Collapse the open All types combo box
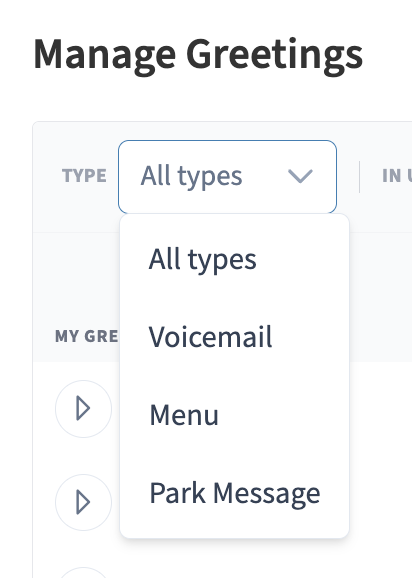This screenshot has height=578, width=412. [x=227, y=177]
